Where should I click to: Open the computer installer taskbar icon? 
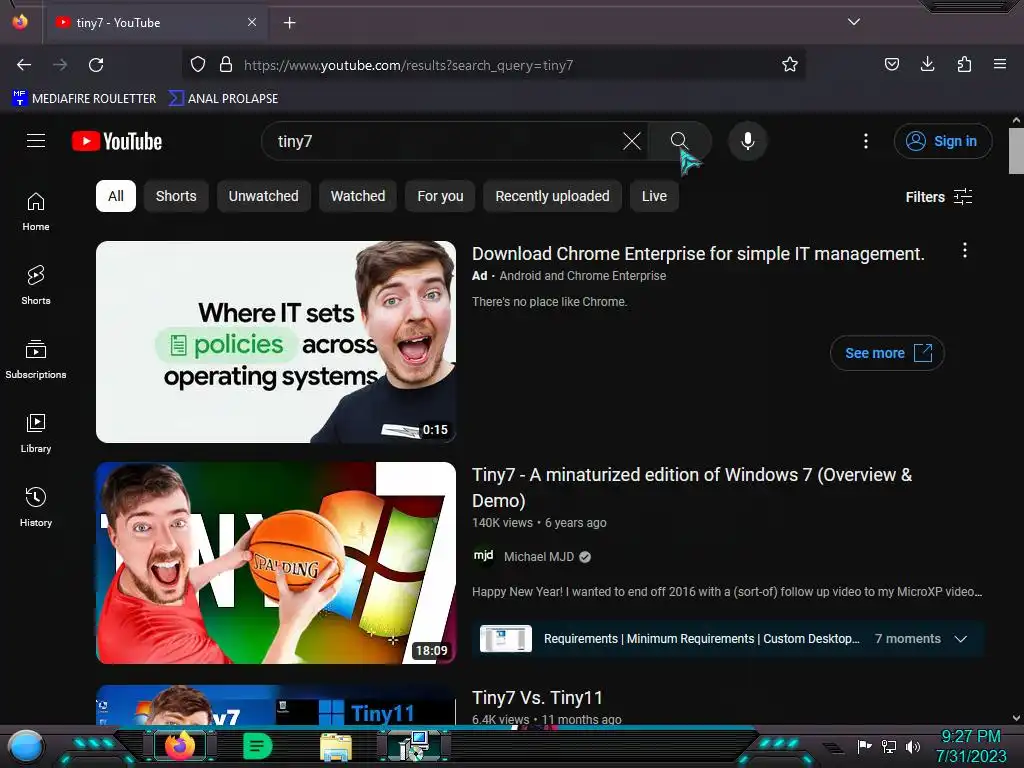[413, 746]
